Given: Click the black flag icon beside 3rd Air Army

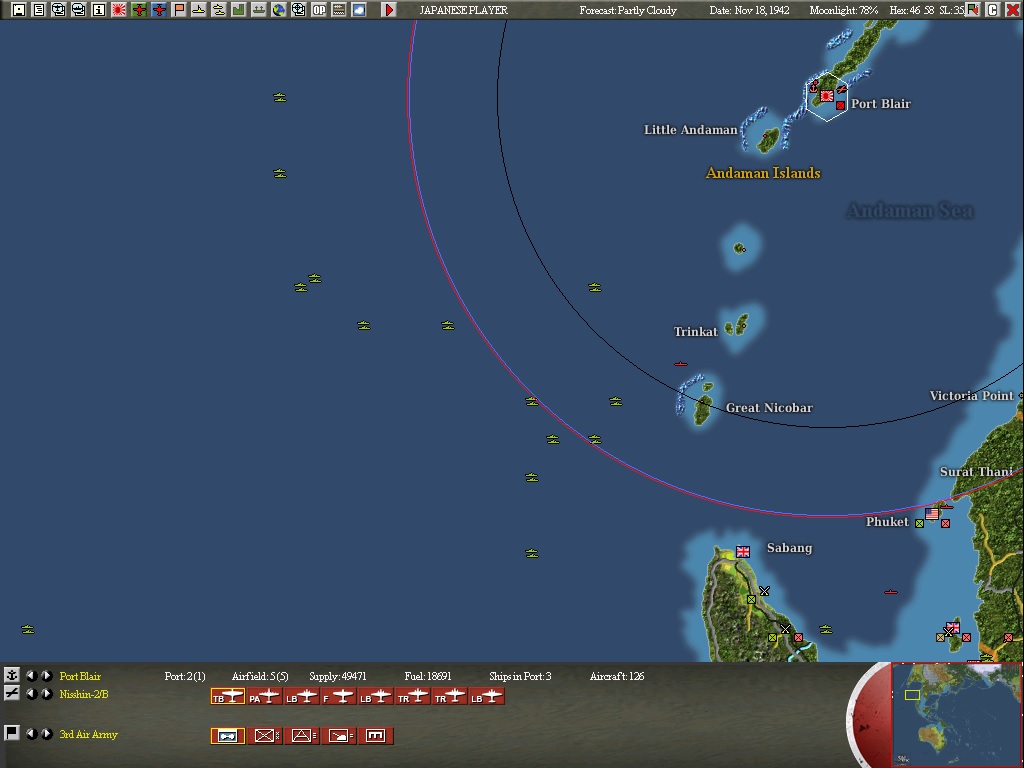Looking at the screenshot, I should coord(11,733).
